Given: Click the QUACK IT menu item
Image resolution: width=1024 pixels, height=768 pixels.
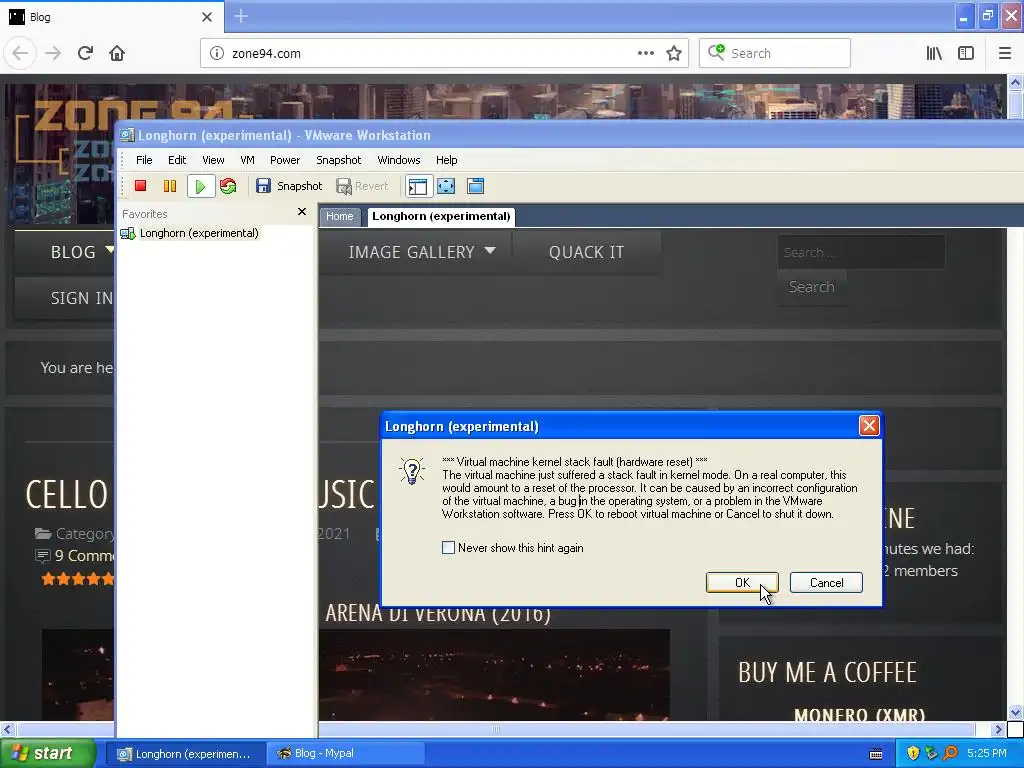Looking at the screenshot, I should coord(586,252).
